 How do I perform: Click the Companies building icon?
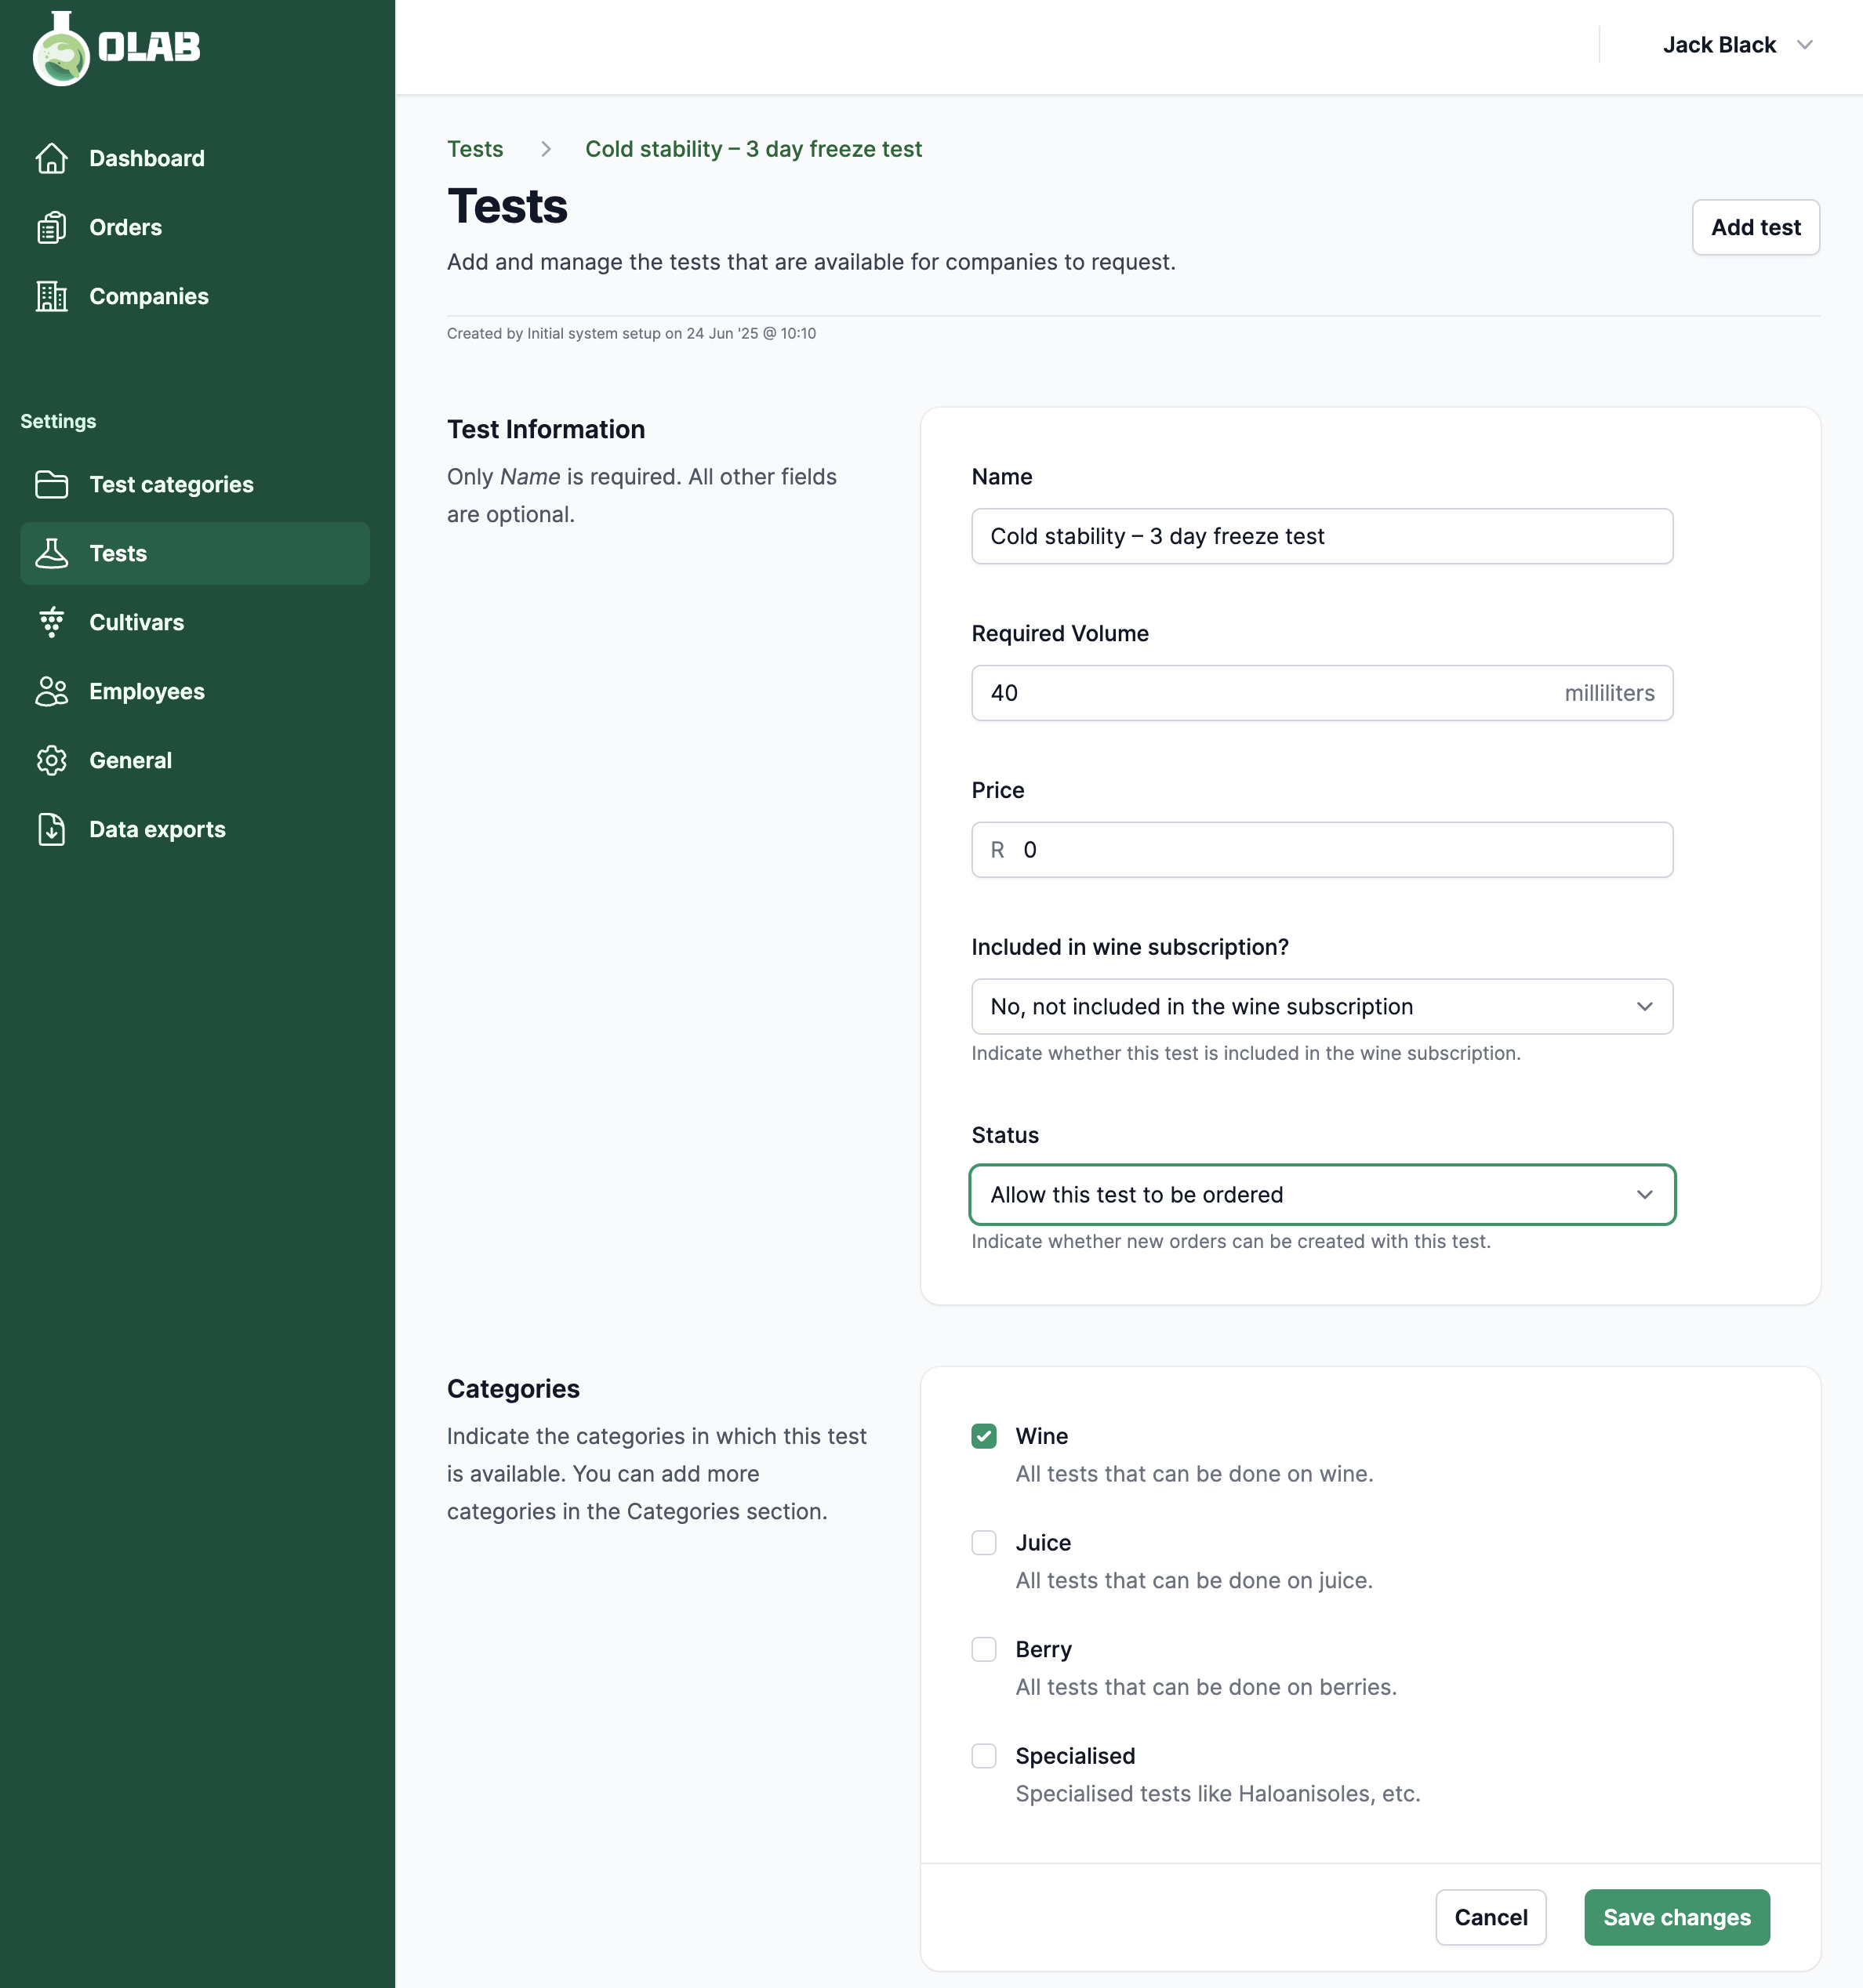[52, 296]
